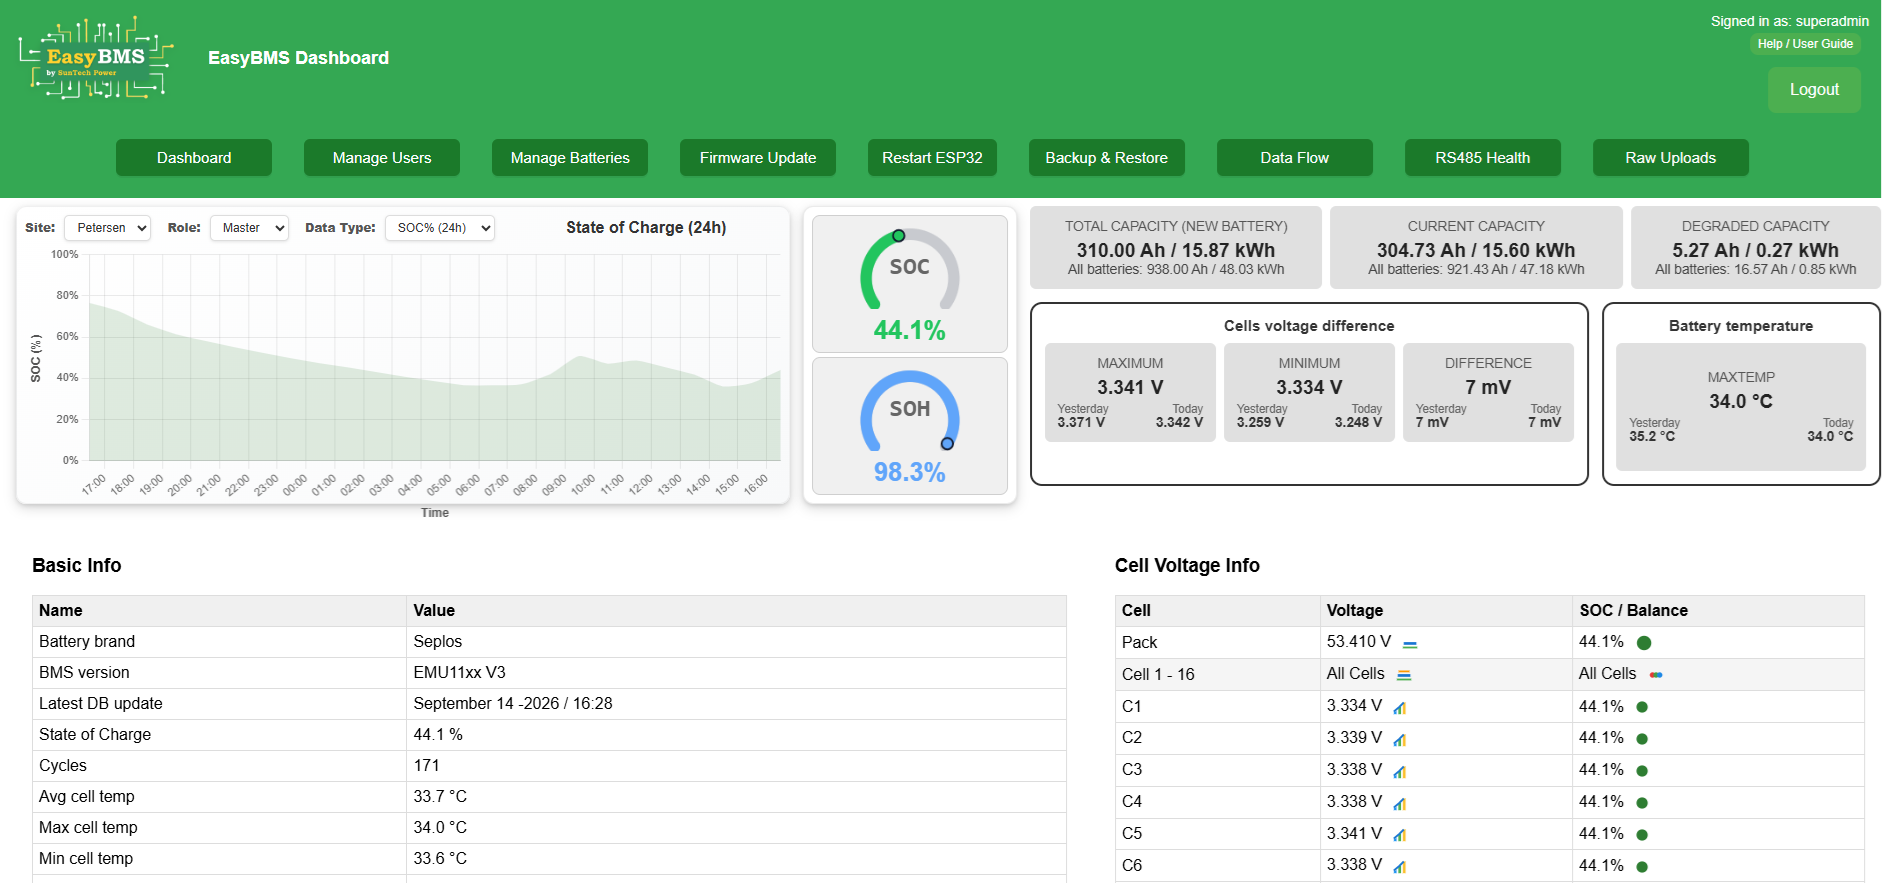Click the C1 row green balance dot
The image size is (1892, 883).
[1642, 707]
